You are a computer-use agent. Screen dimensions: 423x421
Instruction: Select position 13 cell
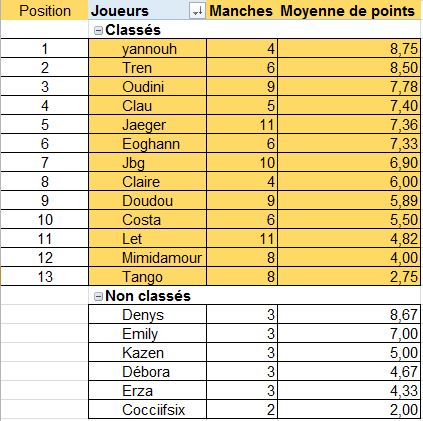(x=45, y=277)
